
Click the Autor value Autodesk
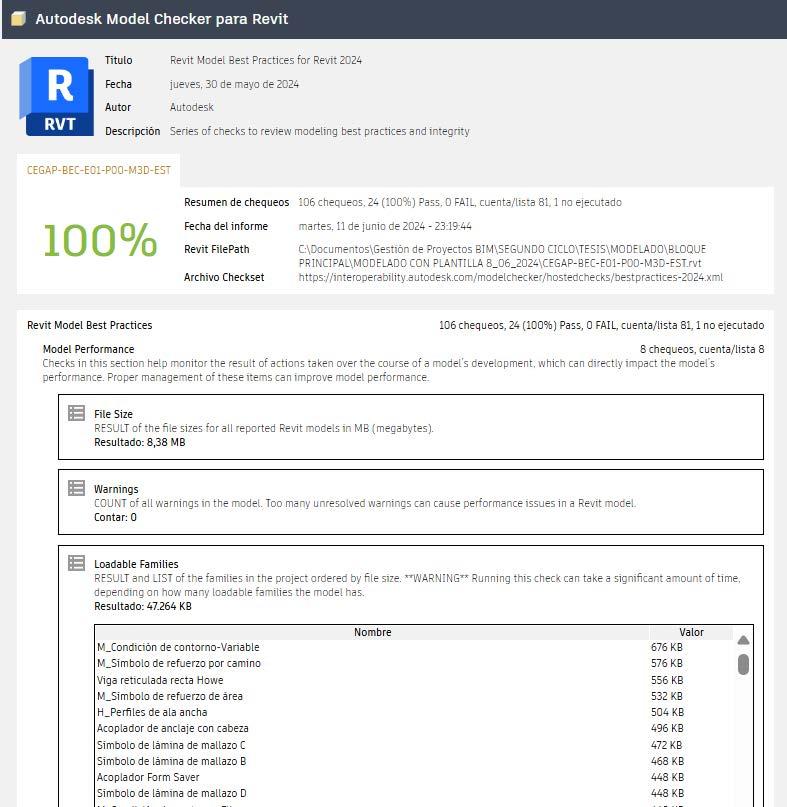click(x=191, y=107)
